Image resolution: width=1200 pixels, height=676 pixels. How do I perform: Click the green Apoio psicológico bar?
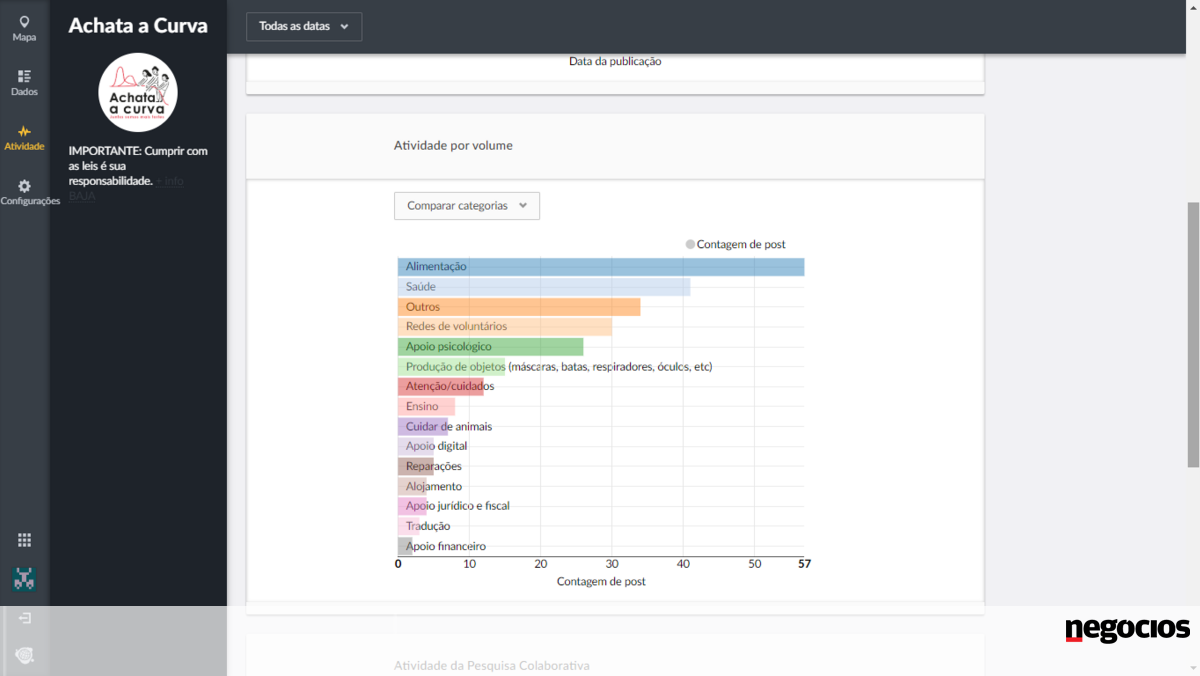click(490, 347)
